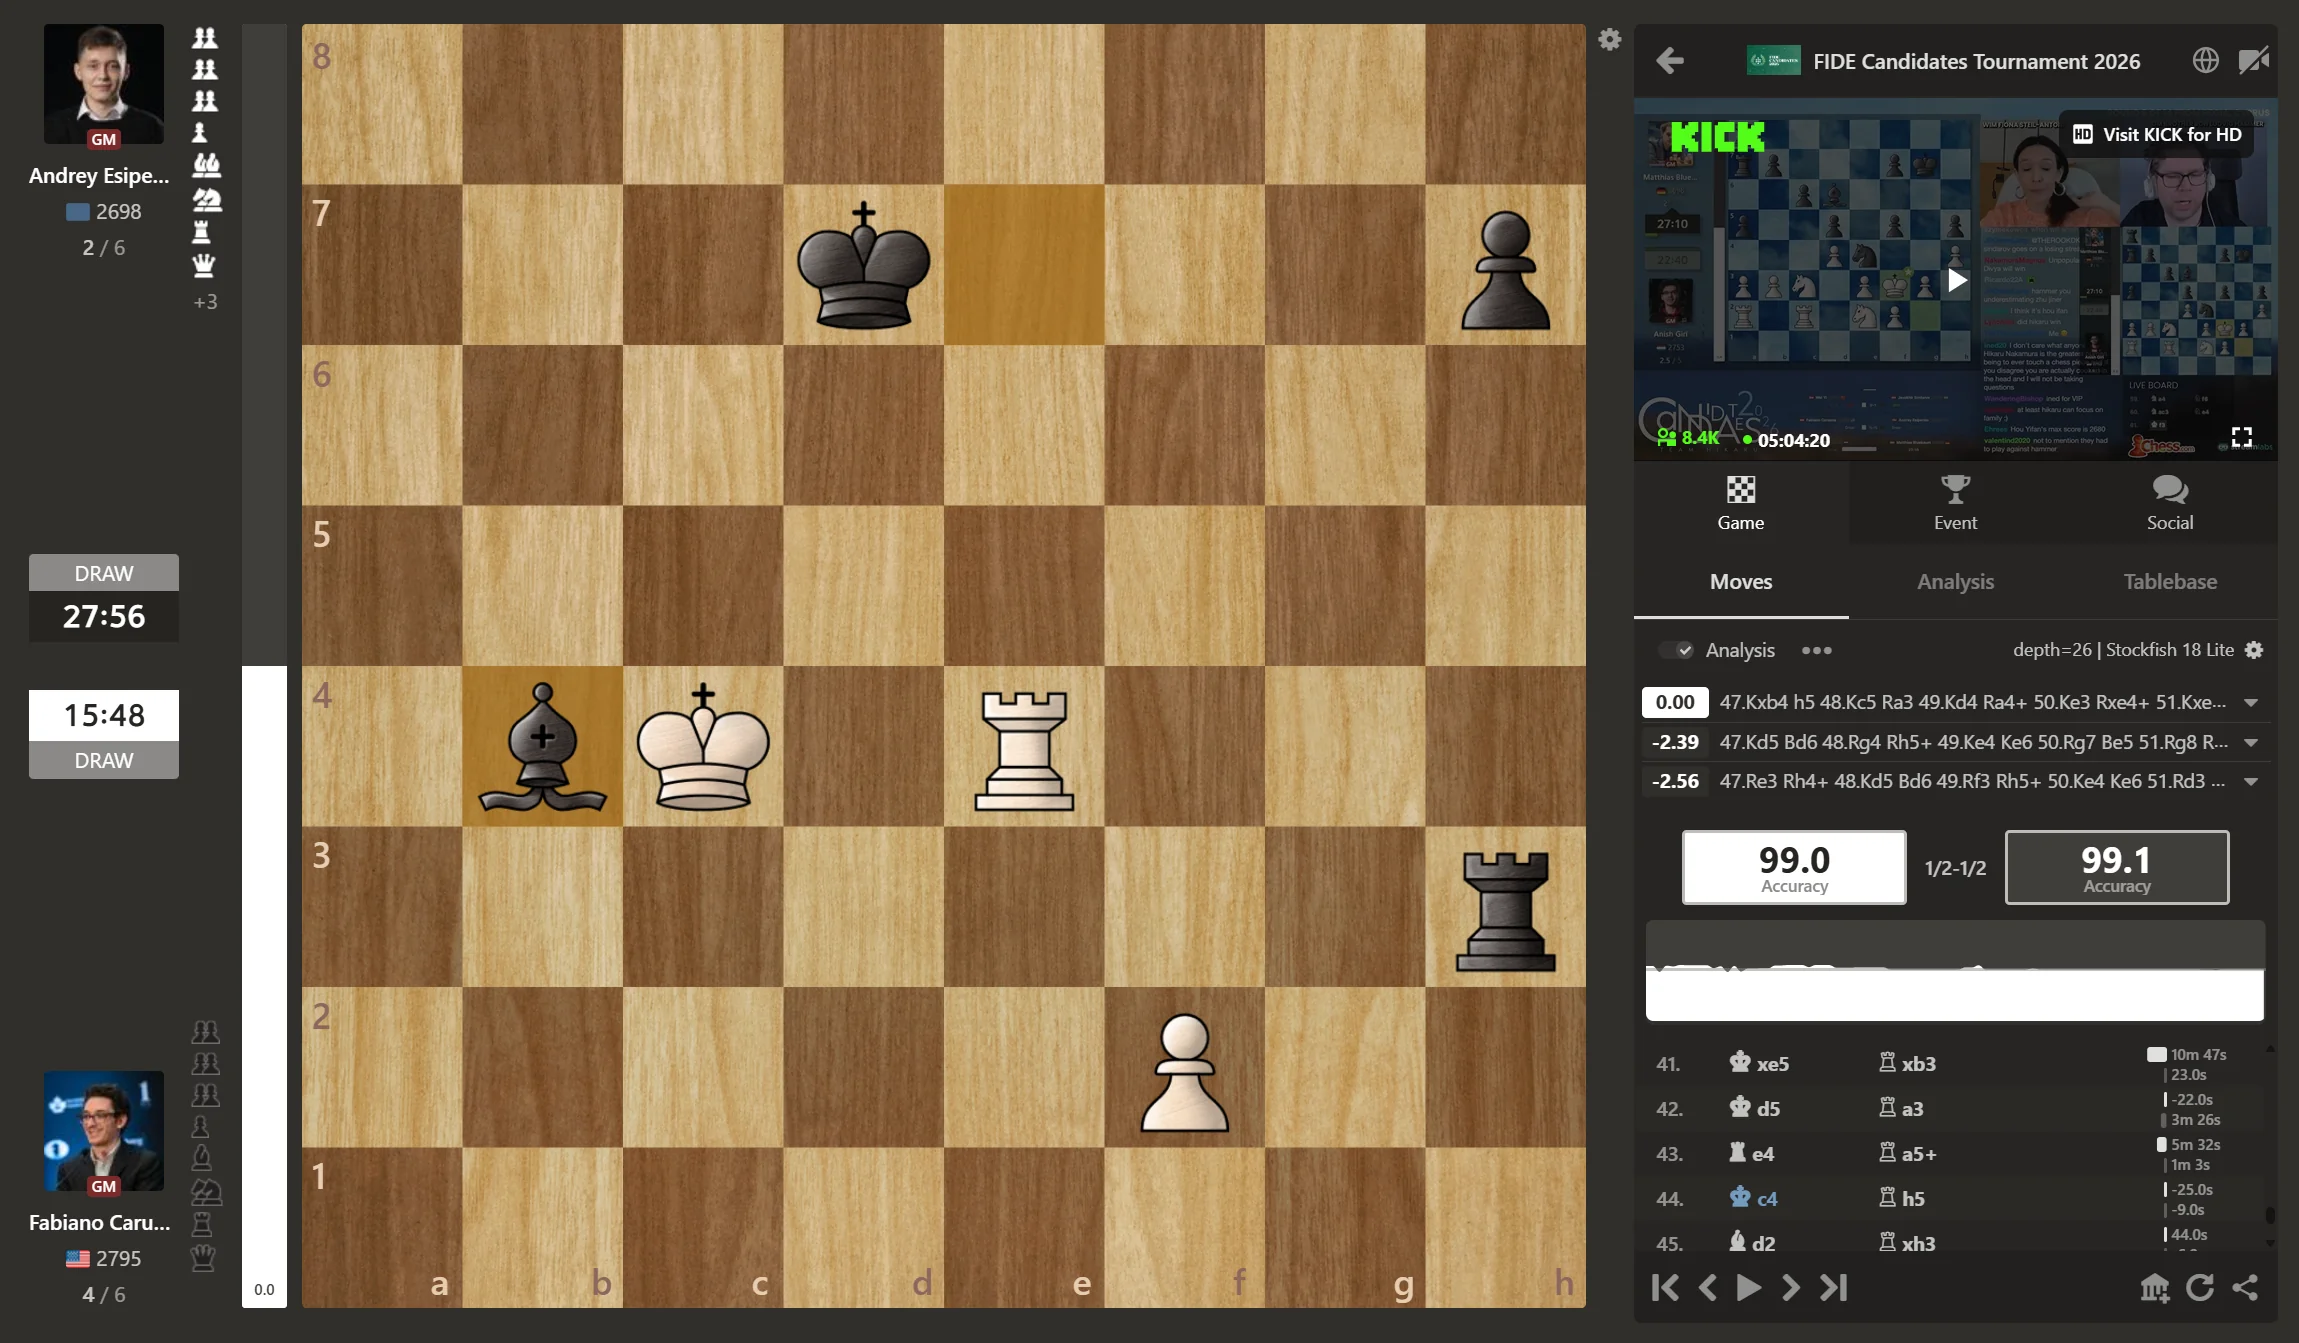
Task: Open the globe icon next to tournament title
Action: [2205, 59]
